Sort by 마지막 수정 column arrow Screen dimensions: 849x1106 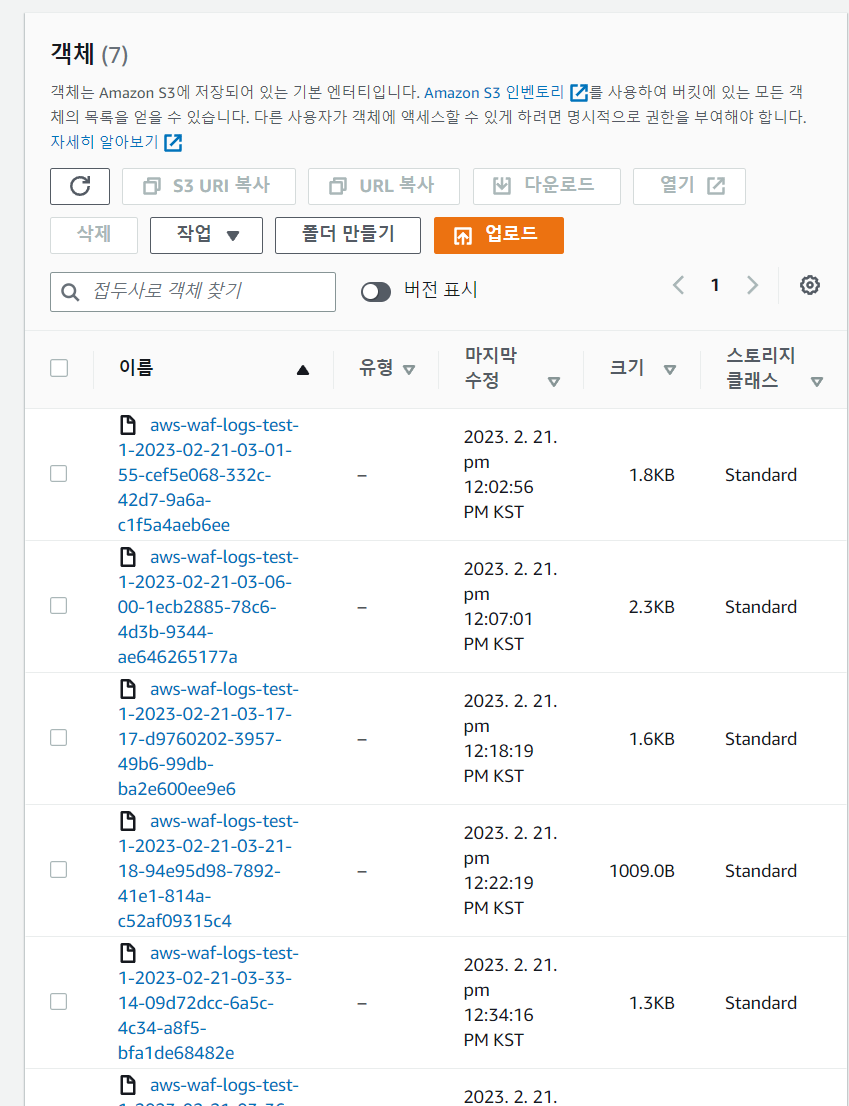(554, 382)
